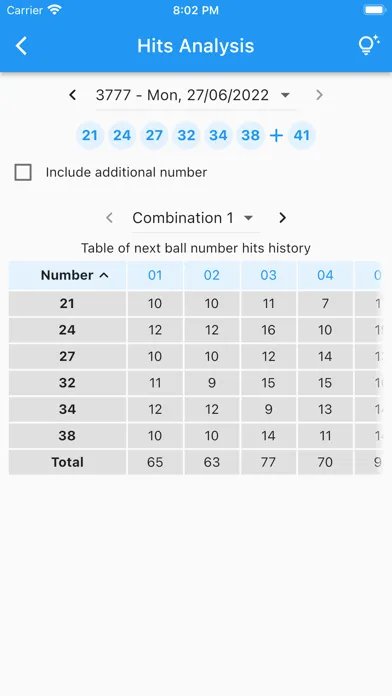Select column header 04

click(x=325, y=276)
